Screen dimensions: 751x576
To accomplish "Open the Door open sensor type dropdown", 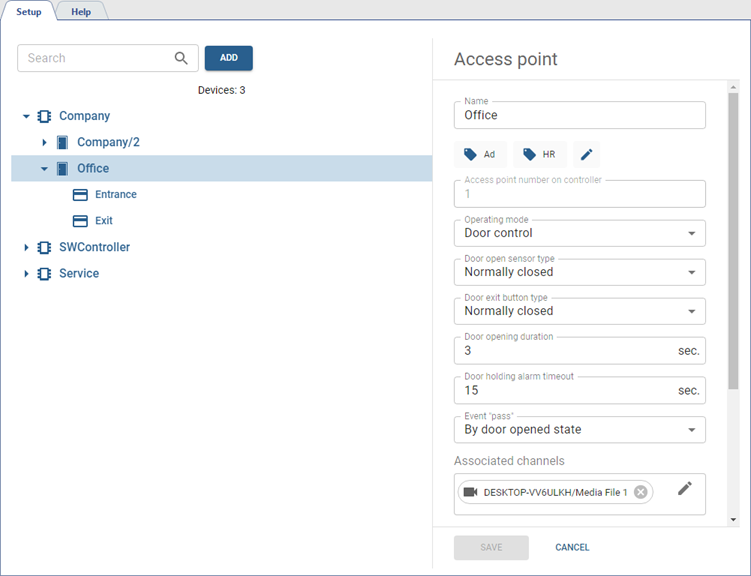I will [579, 272].
